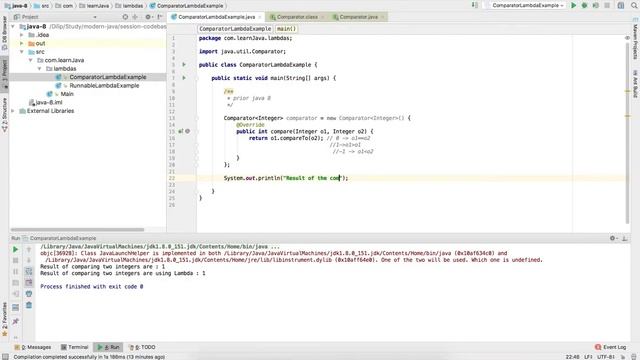Expand the .idea folder
The image size is (640, 360).
(x=22, y=35)
